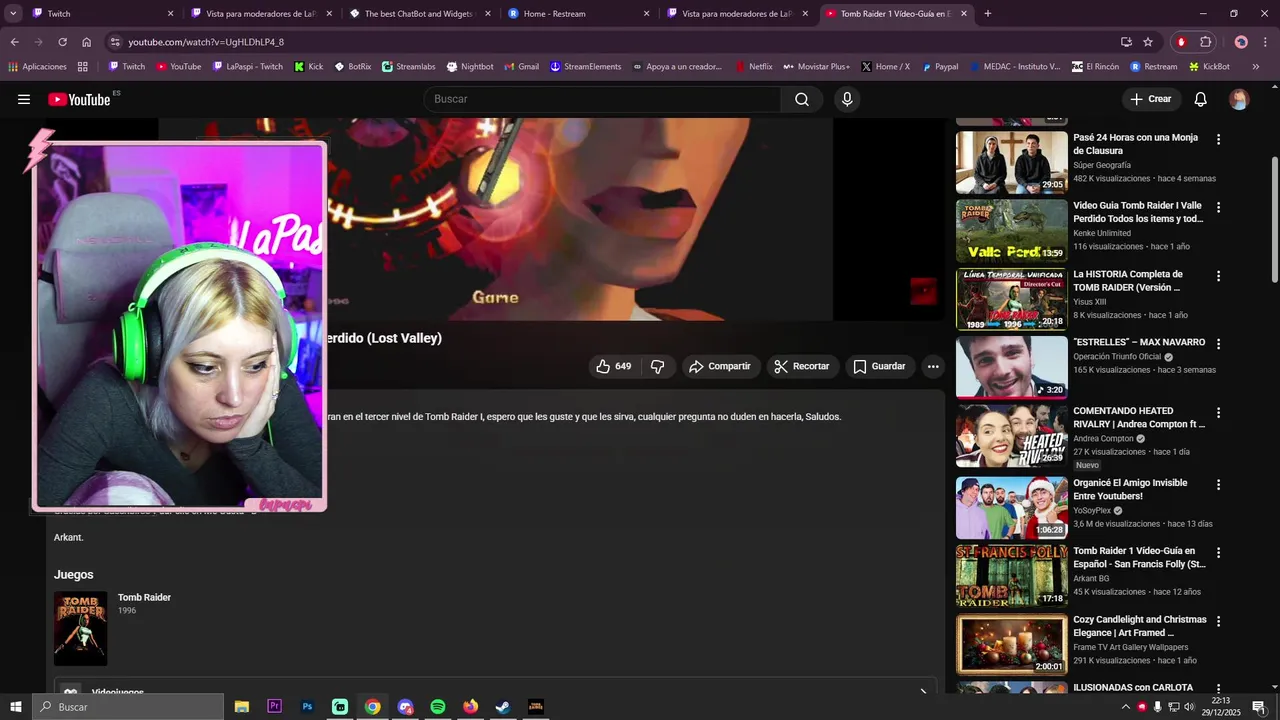Open Spotify from taskbar
The image size is (1280, 720).
pos(438,707)
